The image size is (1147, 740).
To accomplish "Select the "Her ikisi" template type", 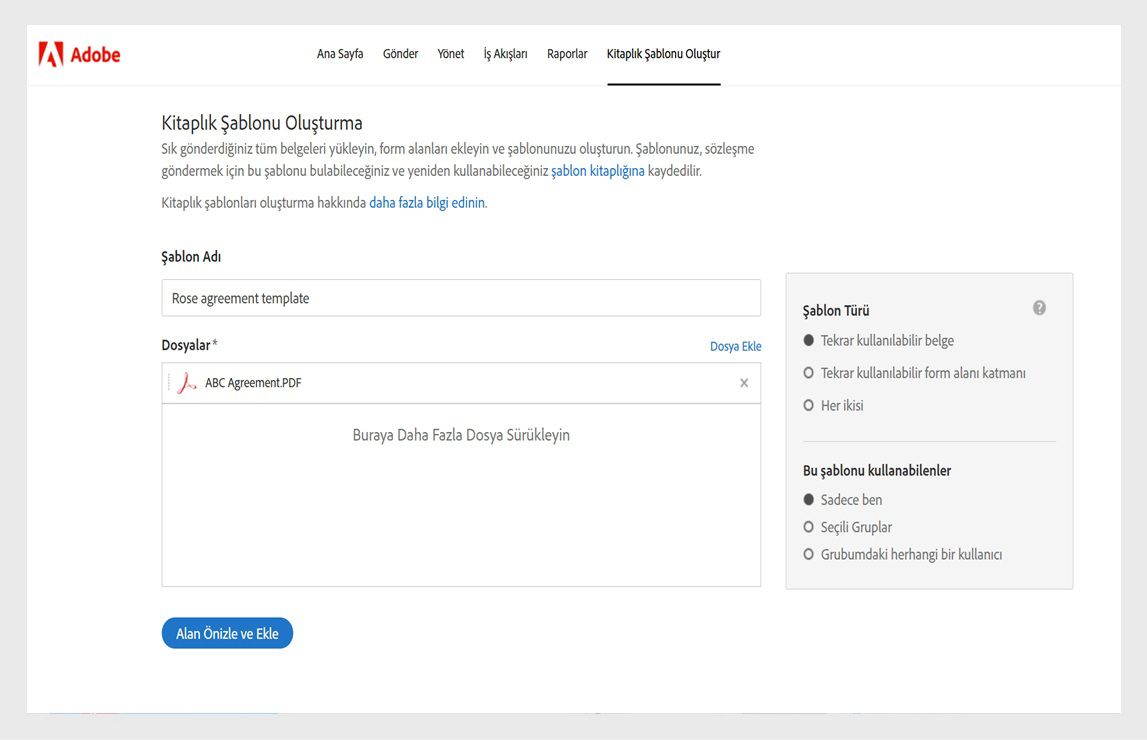I will 809,406.
